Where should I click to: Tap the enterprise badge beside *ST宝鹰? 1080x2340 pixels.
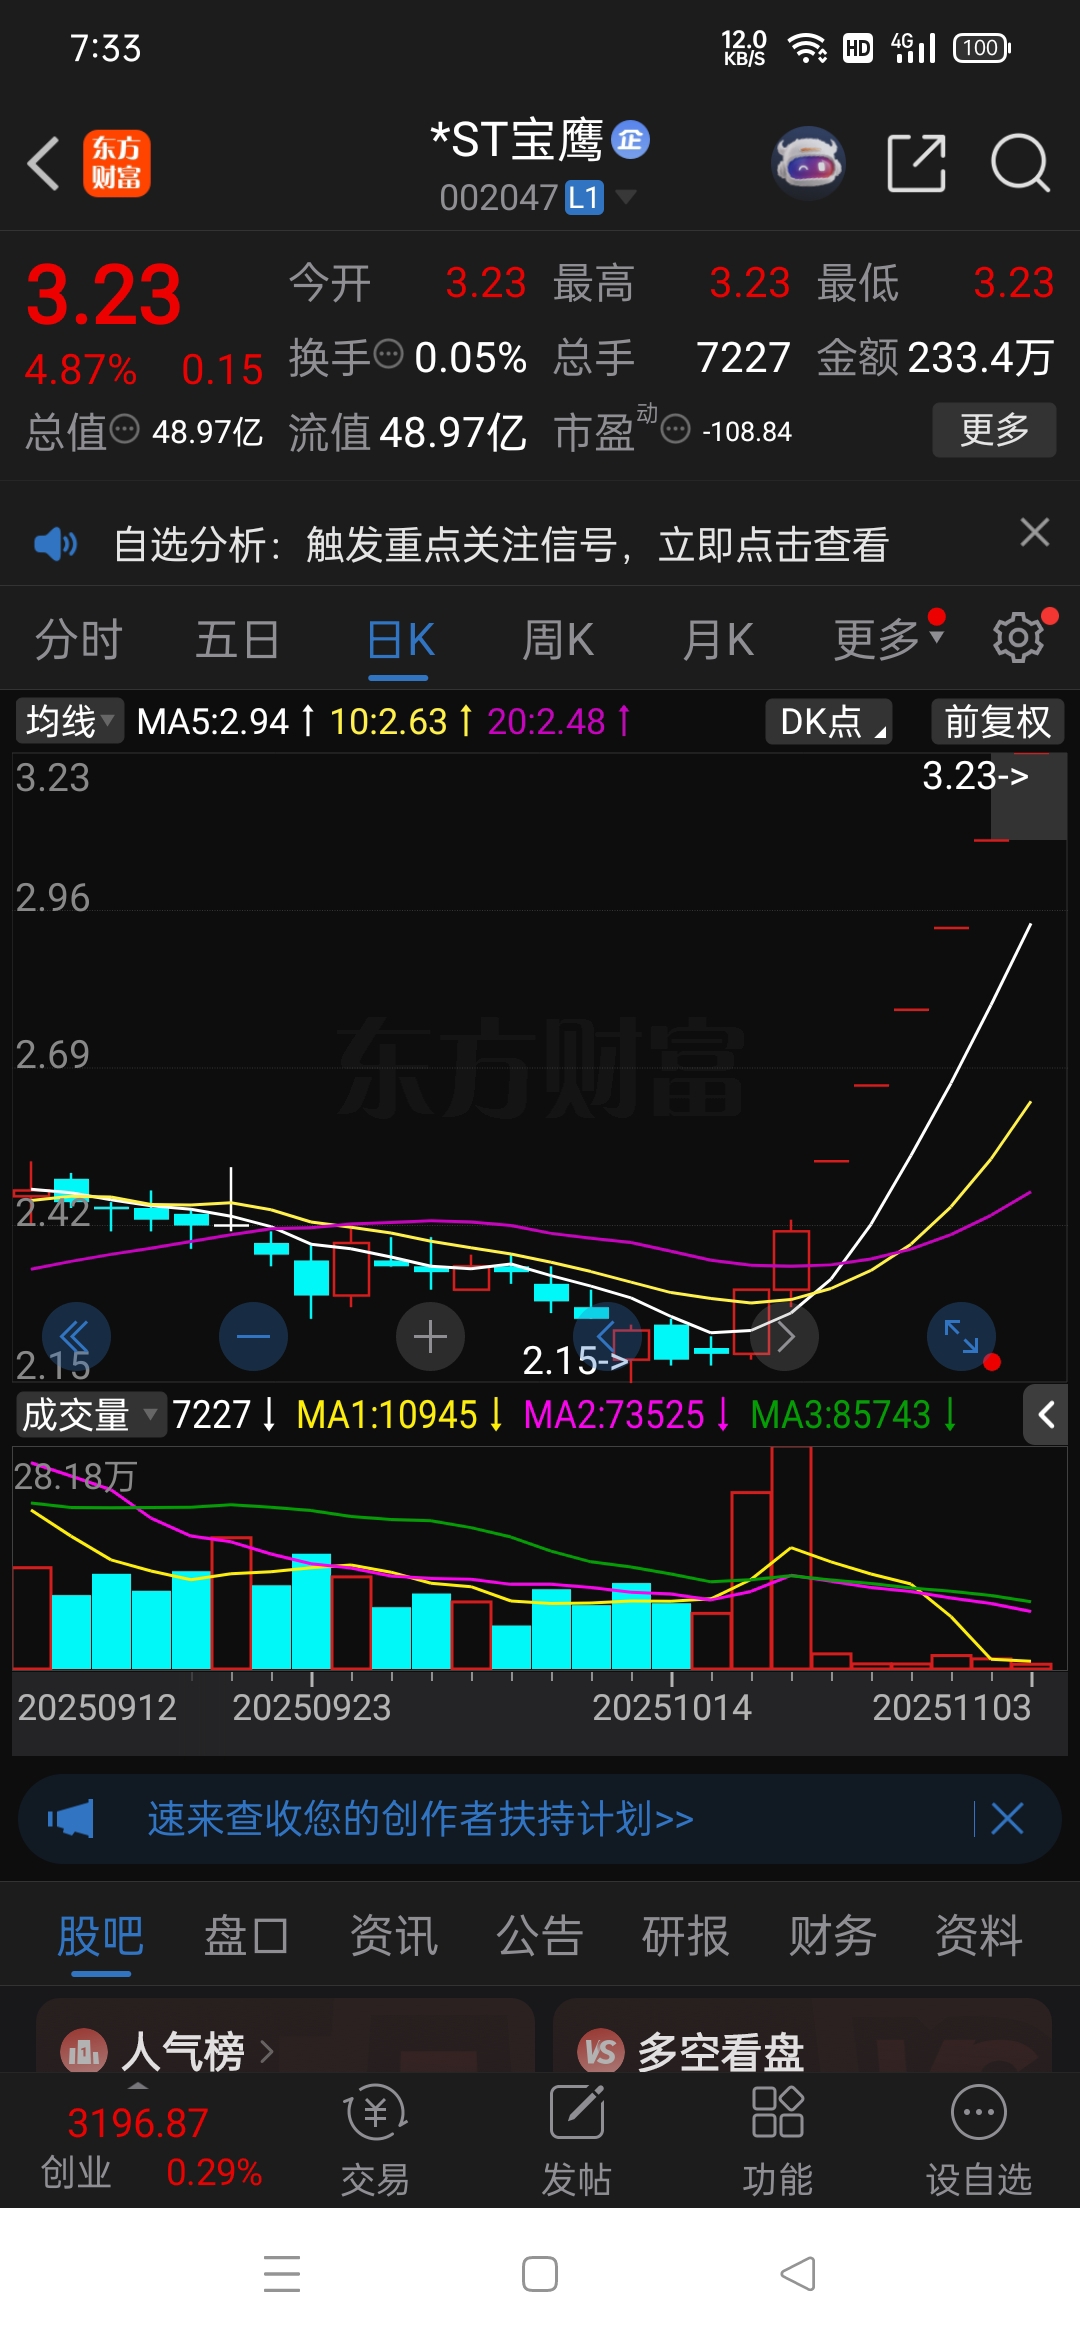pyautogui.click(x=630, y=140)
